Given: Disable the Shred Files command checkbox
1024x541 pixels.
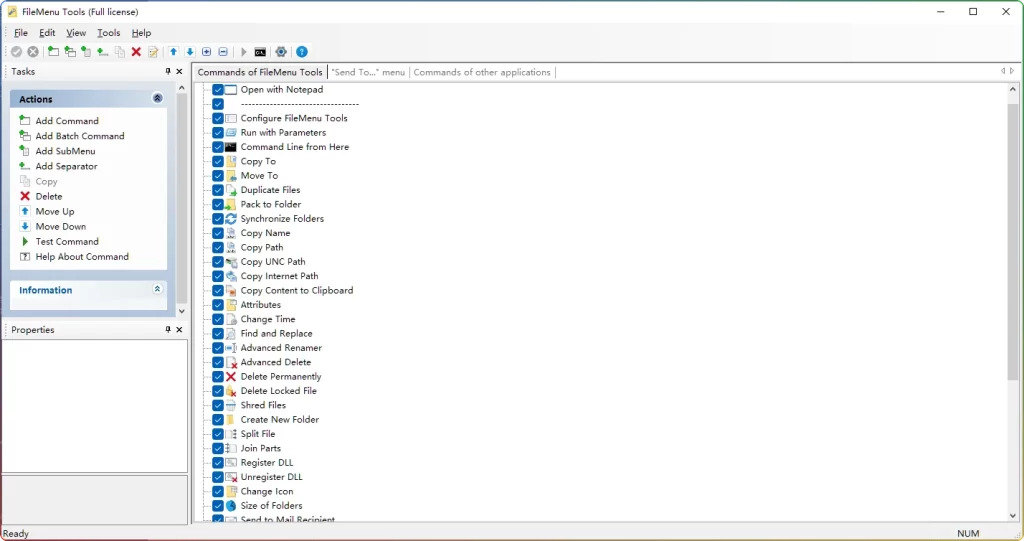Looking at the screenshot, I should [x=218, y=406].
